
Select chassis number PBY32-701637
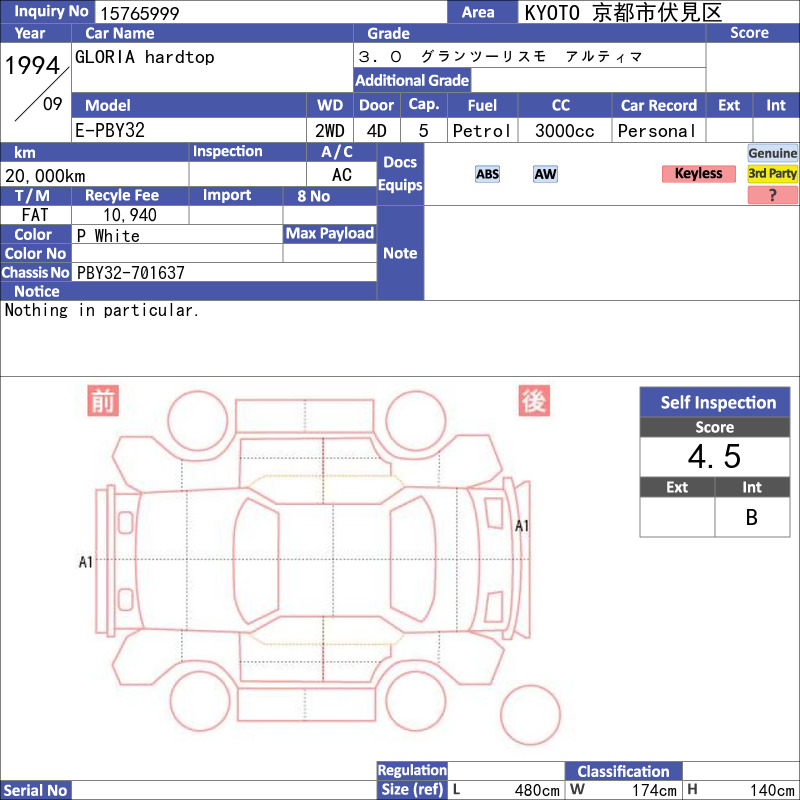pos(131,272)
